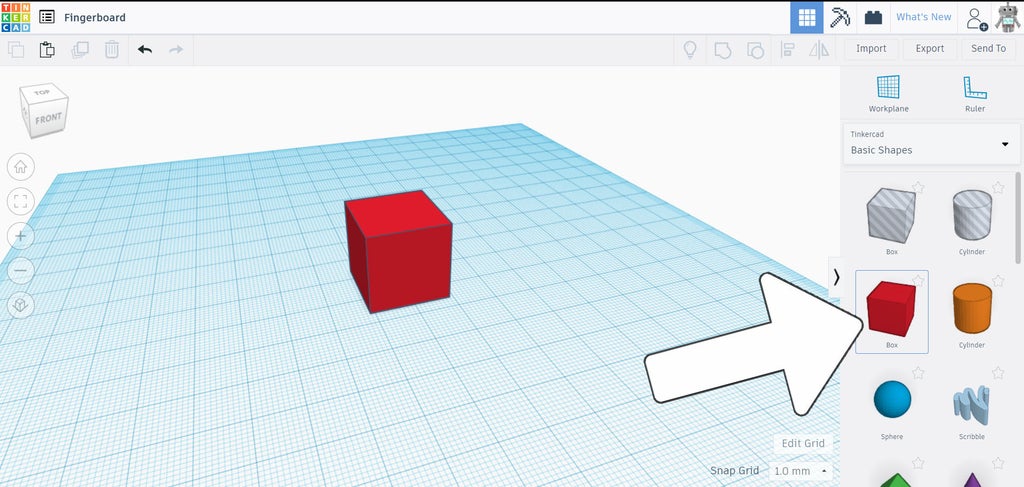1024x487 pixels.
Task: Click the Tinkercad logo
Action: click(x=16, y=17)
